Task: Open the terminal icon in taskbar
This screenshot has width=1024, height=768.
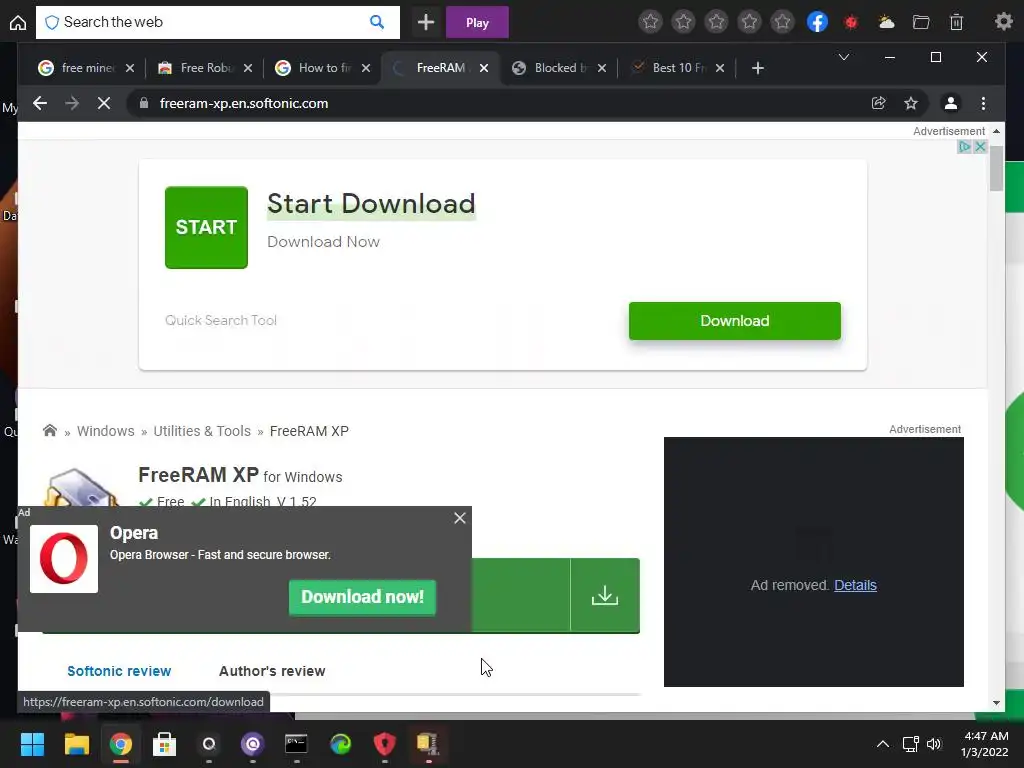Action: click(x=296, y=744)
